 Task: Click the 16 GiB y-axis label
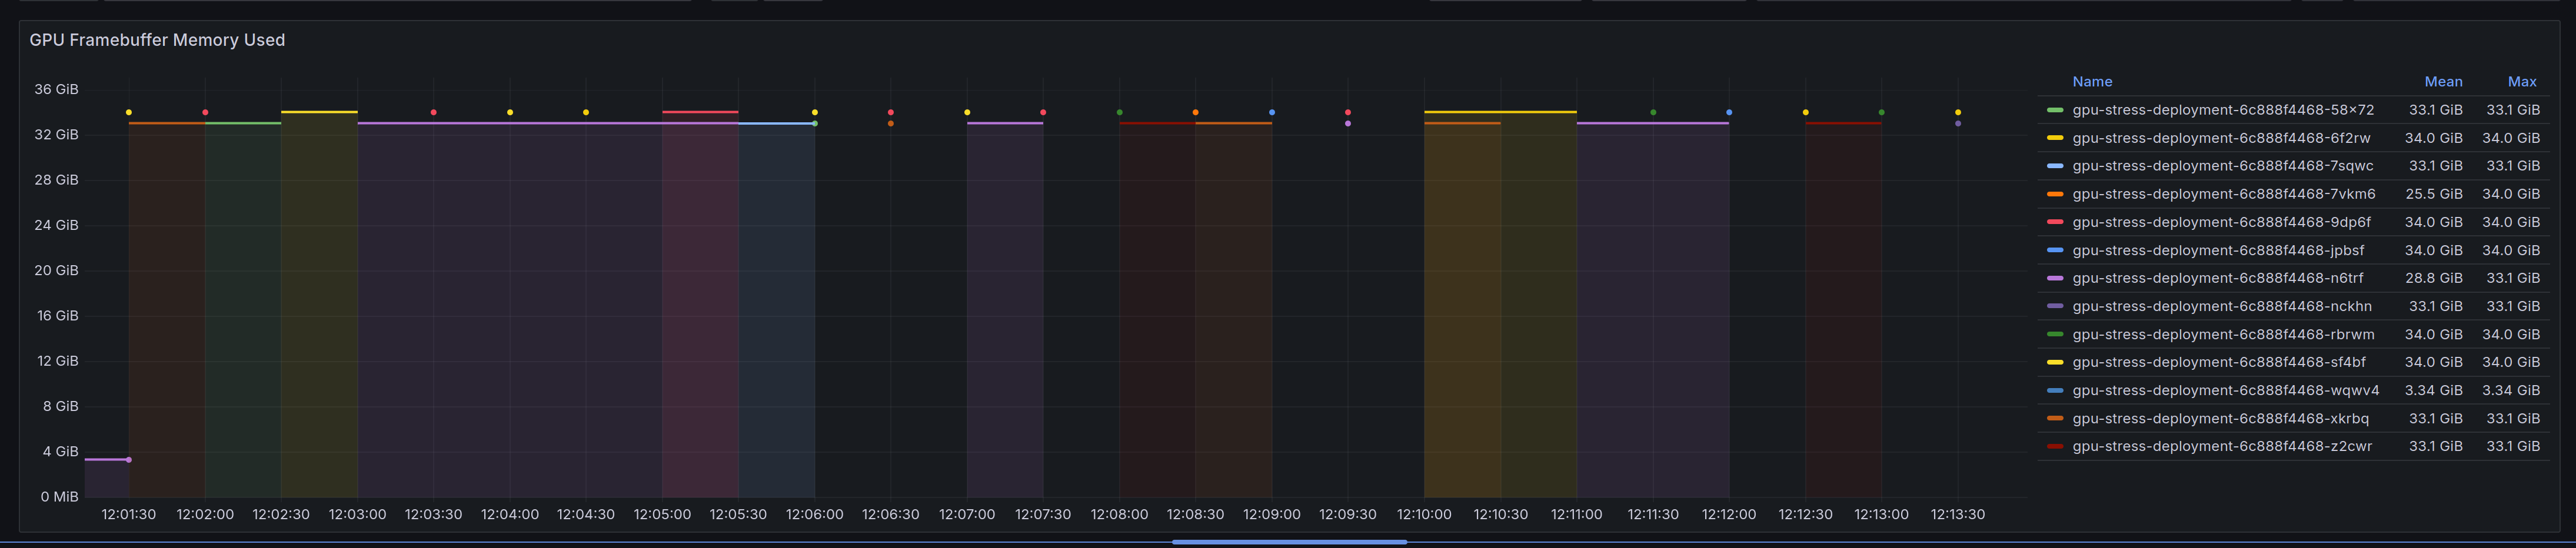tap(57, 316)
